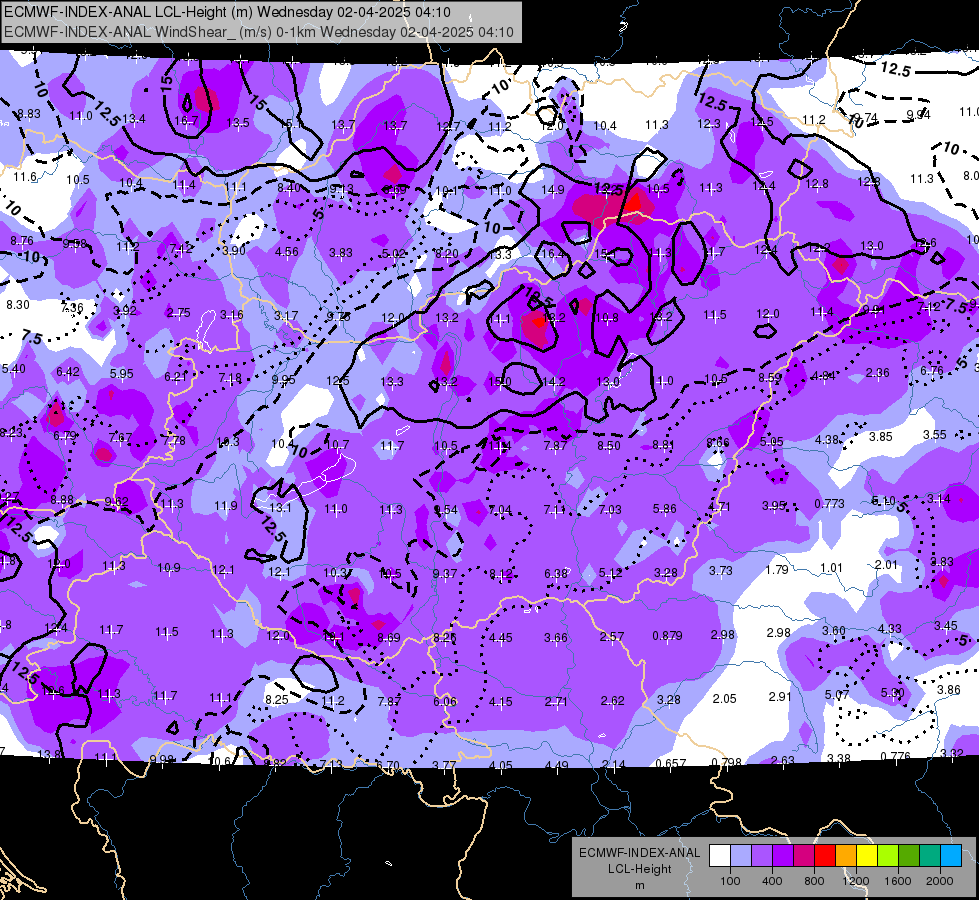Screen dimensions: 979x900
Task: Click the wind shear value 2.01
Action: (886, 565)
